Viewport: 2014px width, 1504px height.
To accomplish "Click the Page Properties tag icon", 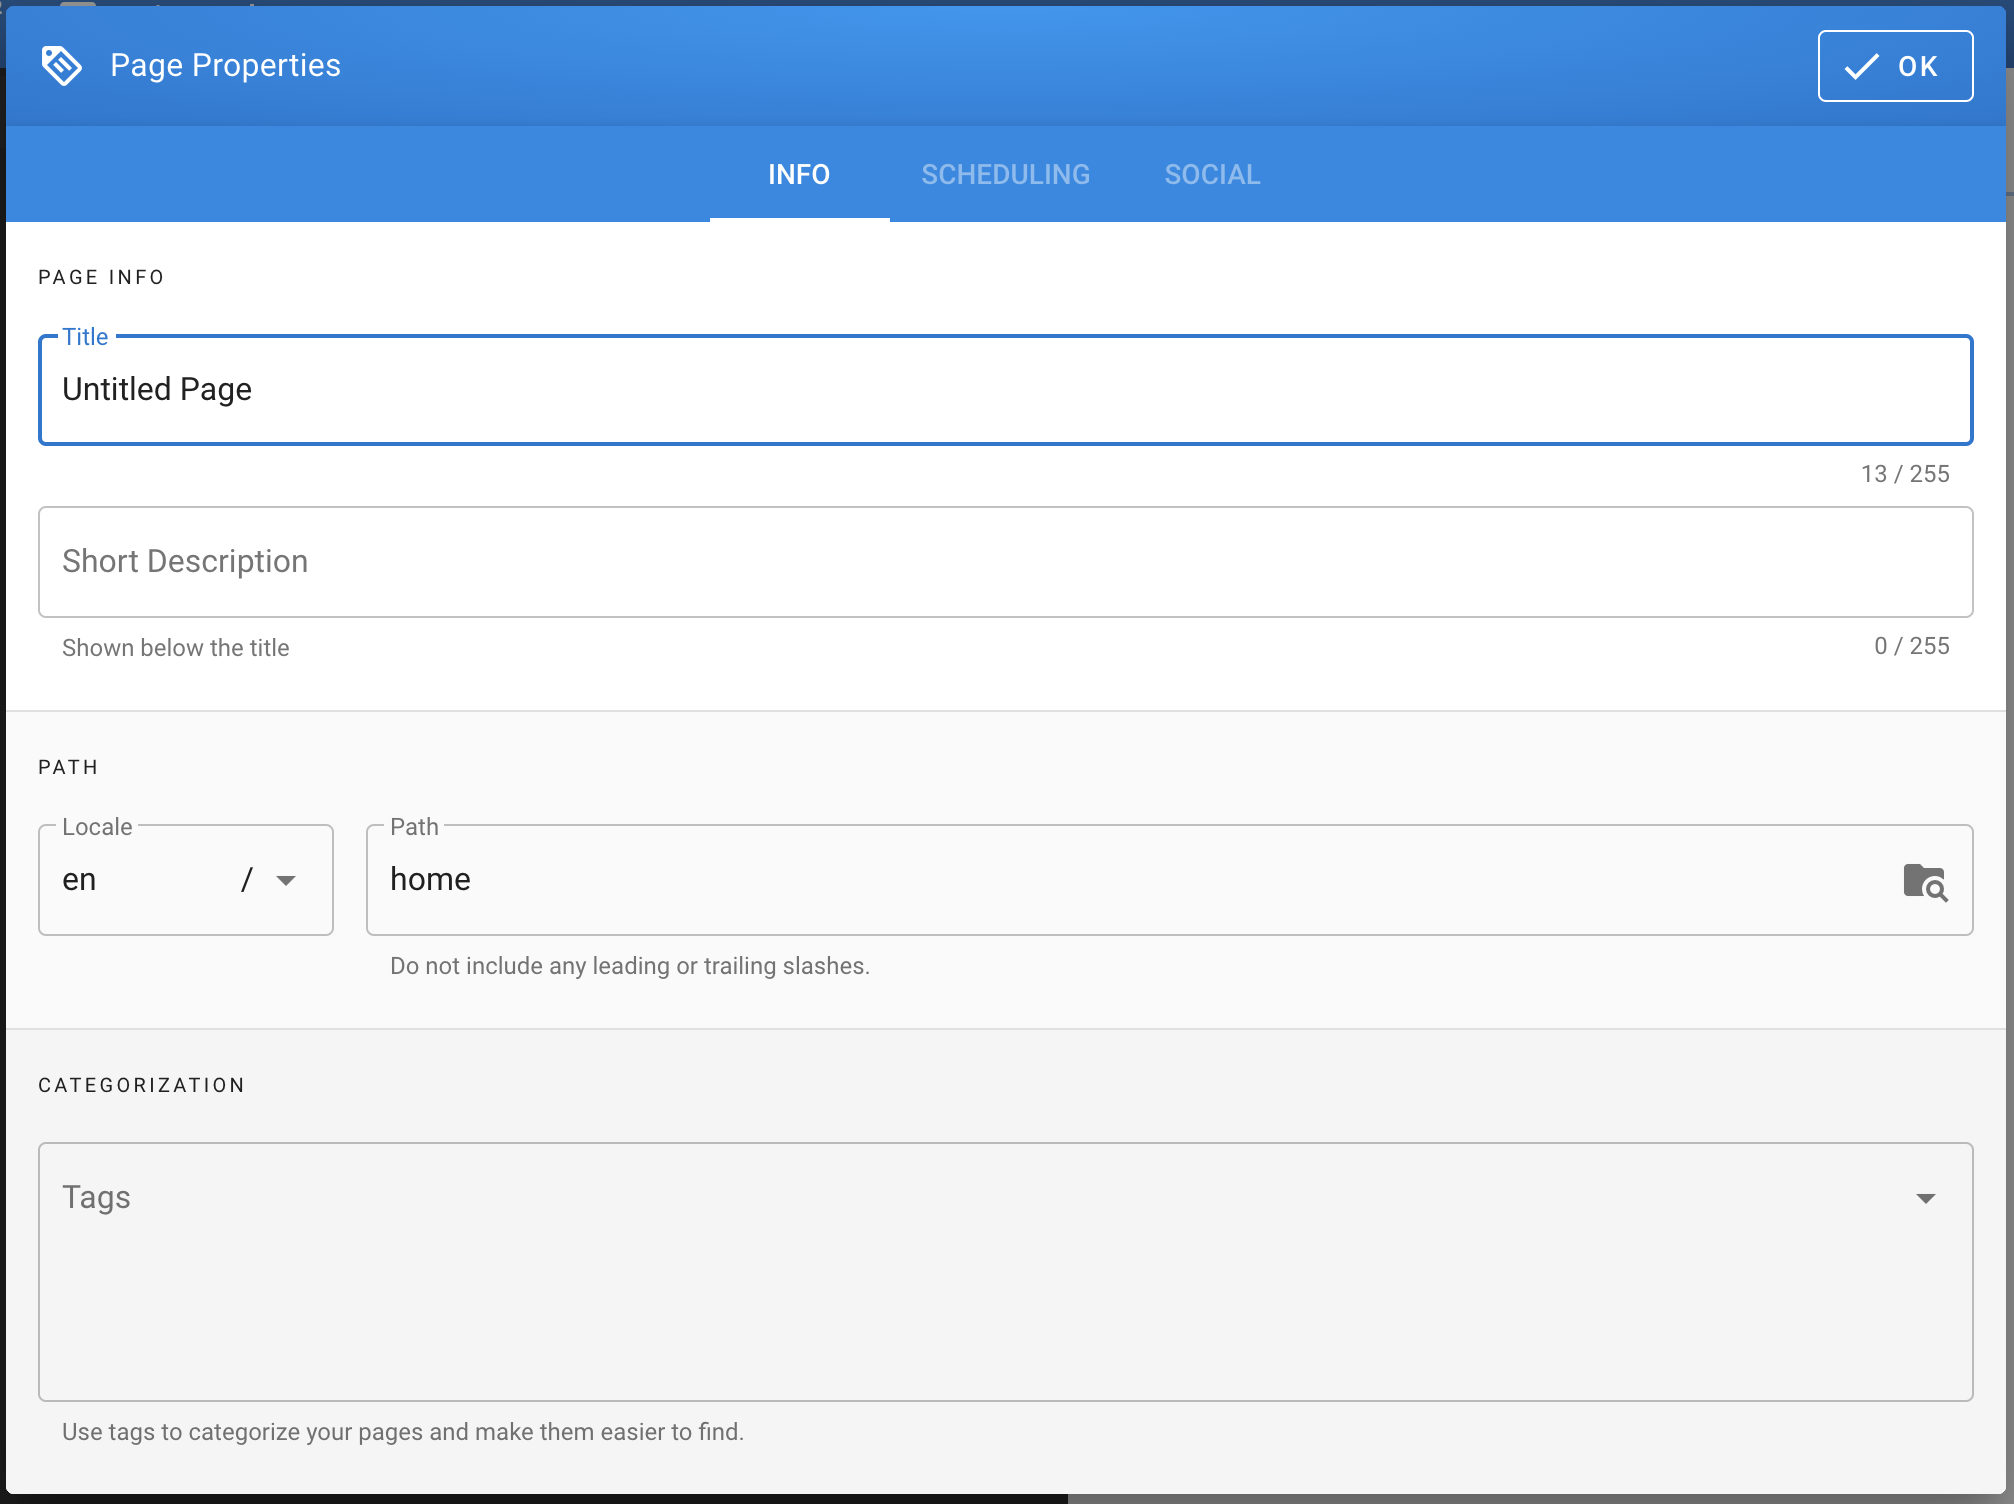I will pos(62,66).
